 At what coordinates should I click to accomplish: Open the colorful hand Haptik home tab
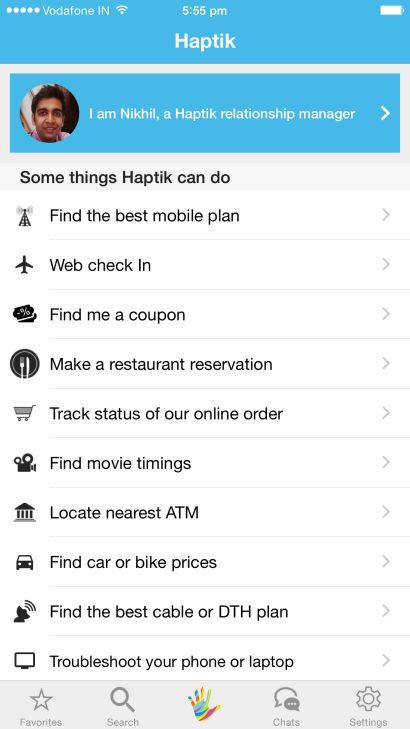tap(205, 705)
